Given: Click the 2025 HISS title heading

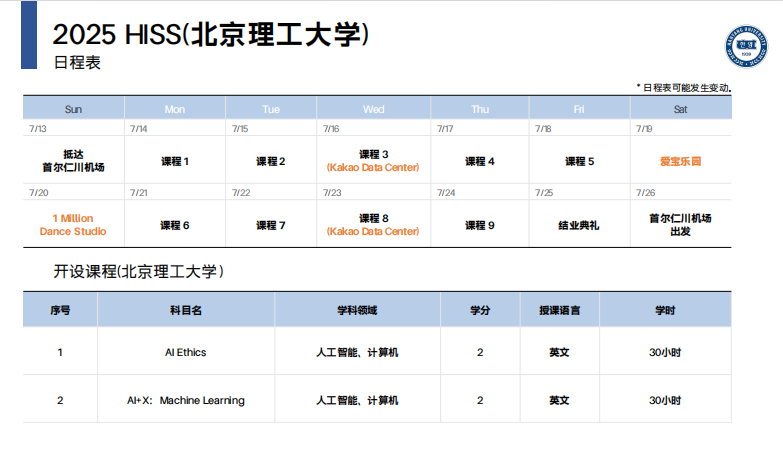Looking at the screenshot, I should pos(211,35).
